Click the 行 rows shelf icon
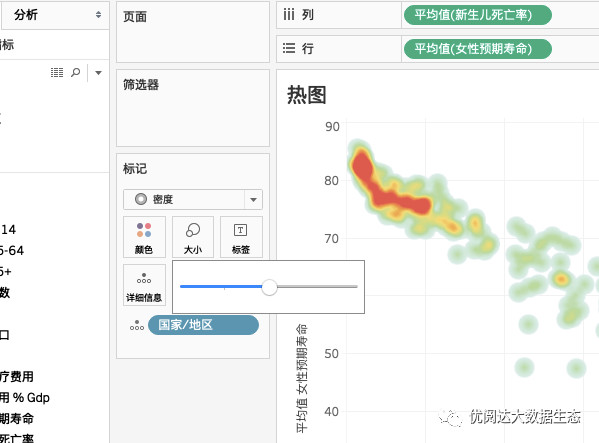 (x=289, y=48)
